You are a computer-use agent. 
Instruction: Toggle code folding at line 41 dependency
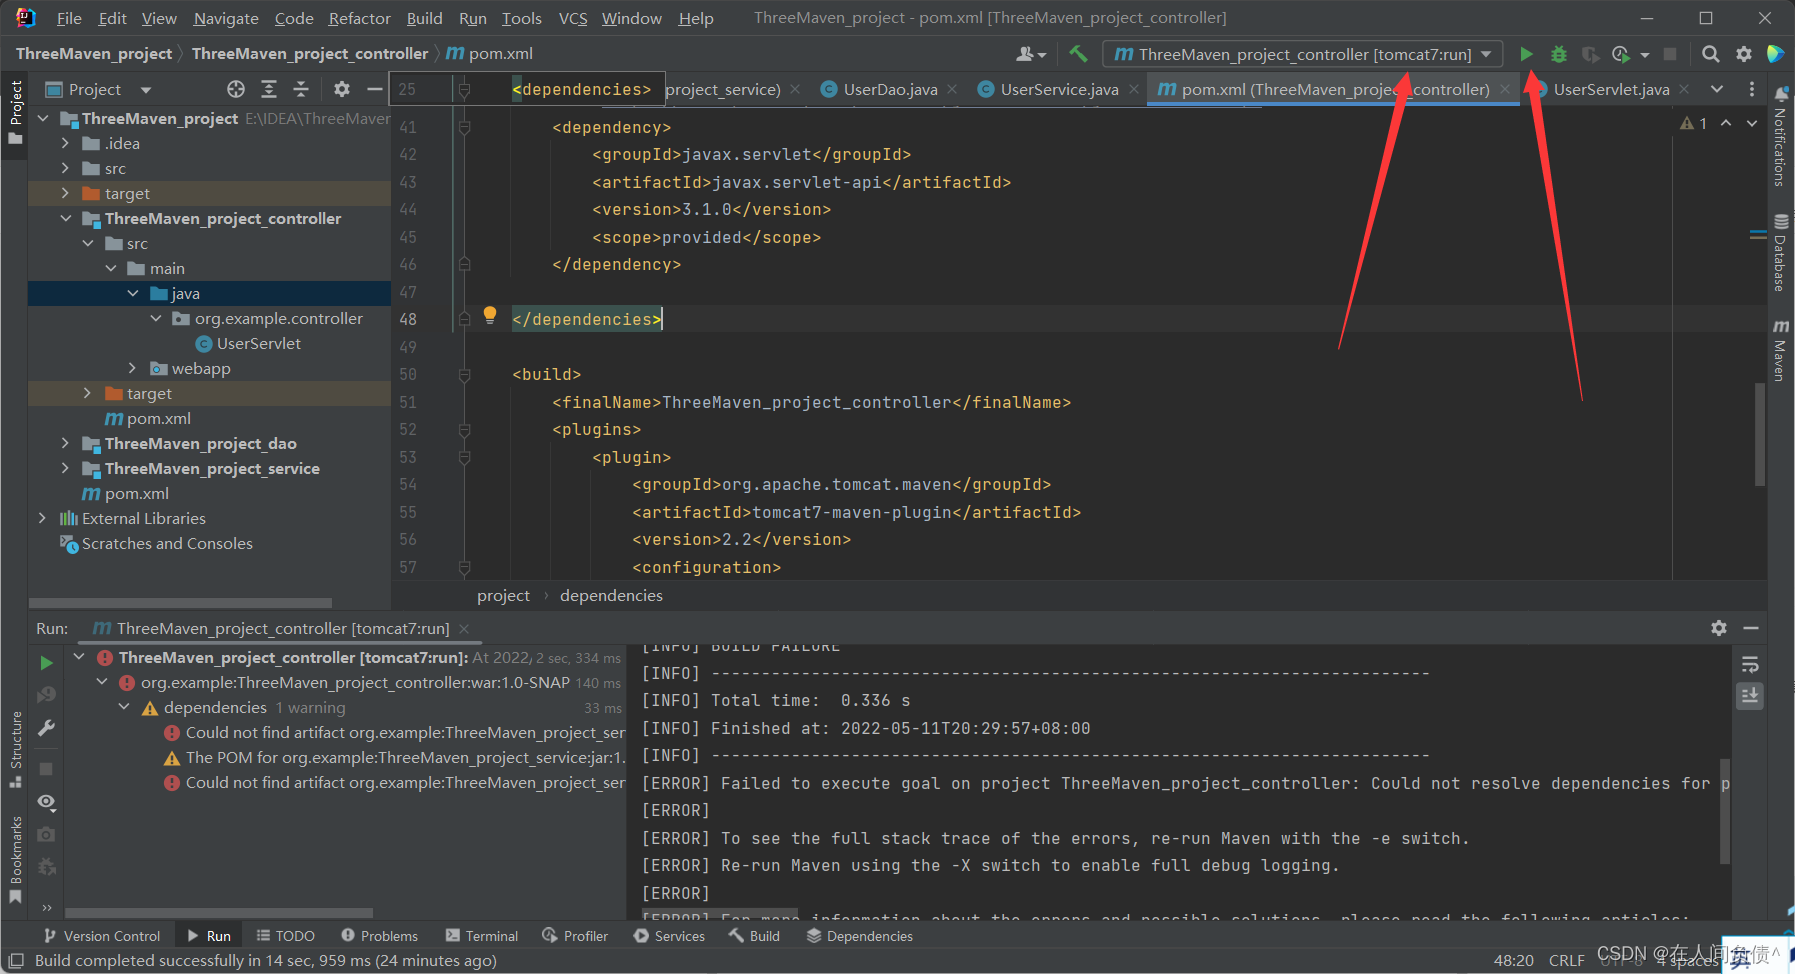465,127
